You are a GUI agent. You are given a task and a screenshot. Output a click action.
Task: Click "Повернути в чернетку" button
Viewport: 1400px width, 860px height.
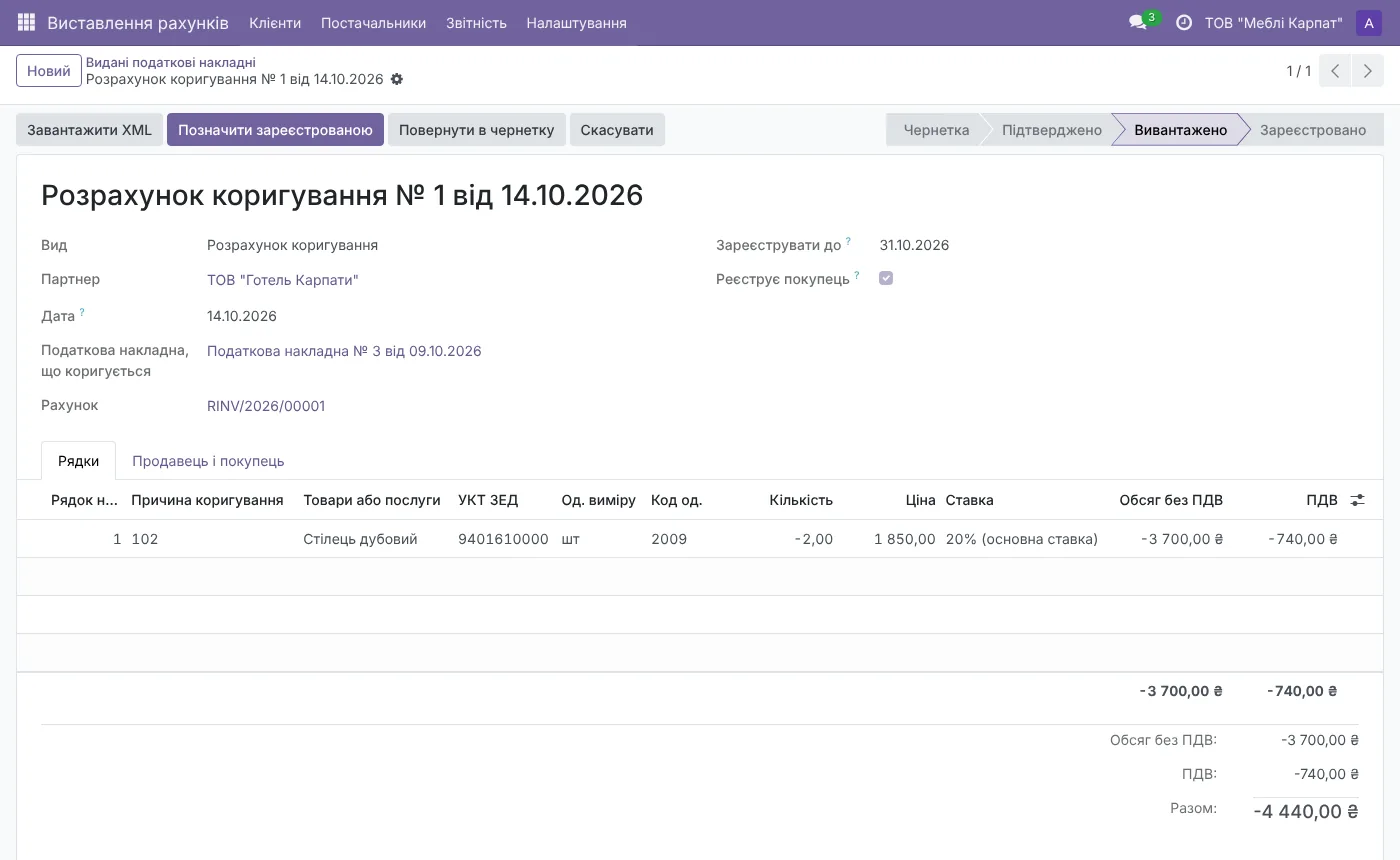(476, 130)
